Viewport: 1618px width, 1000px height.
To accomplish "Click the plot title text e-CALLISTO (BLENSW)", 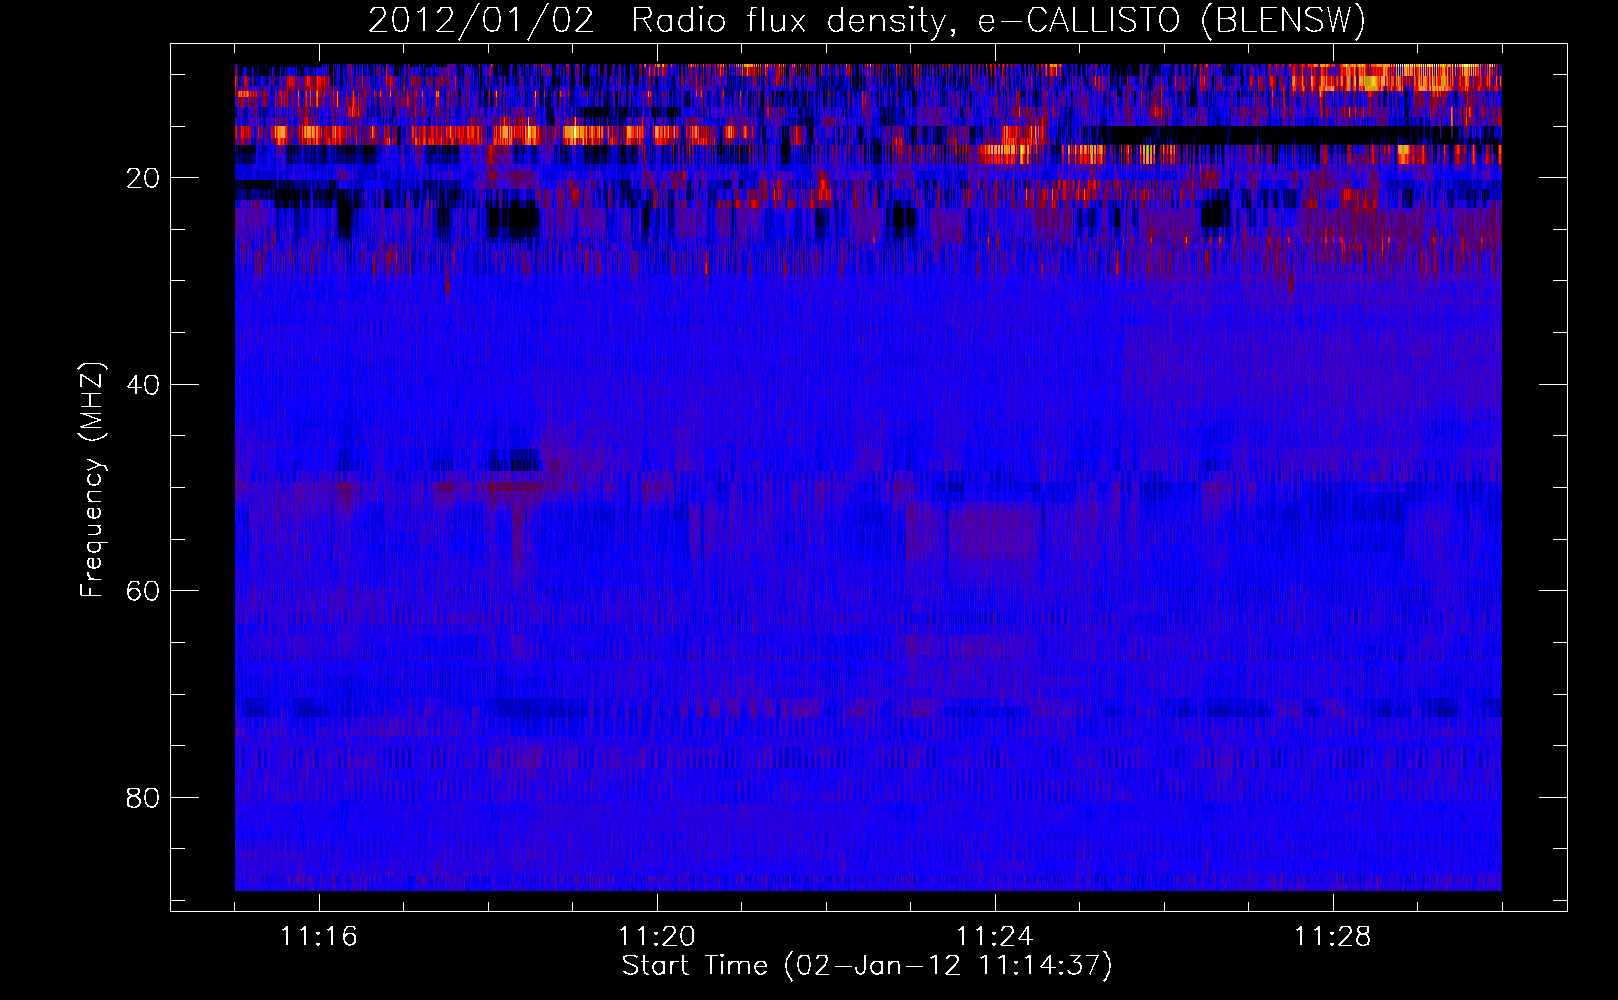I will [x=1171, y=20].
